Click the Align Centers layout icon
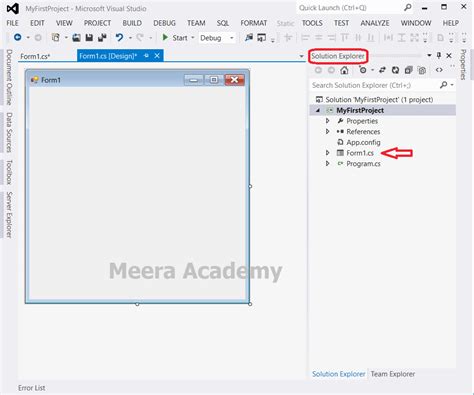The width and height of the screenshot is (474, 395). [x=319, y=38]
